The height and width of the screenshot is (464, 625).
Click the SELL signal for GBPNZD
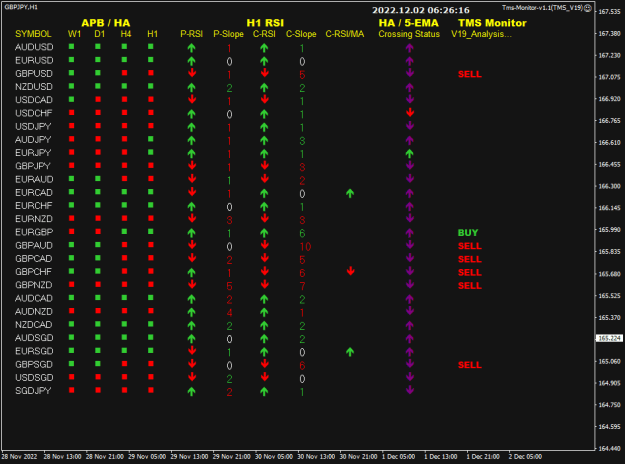(470, 285)
